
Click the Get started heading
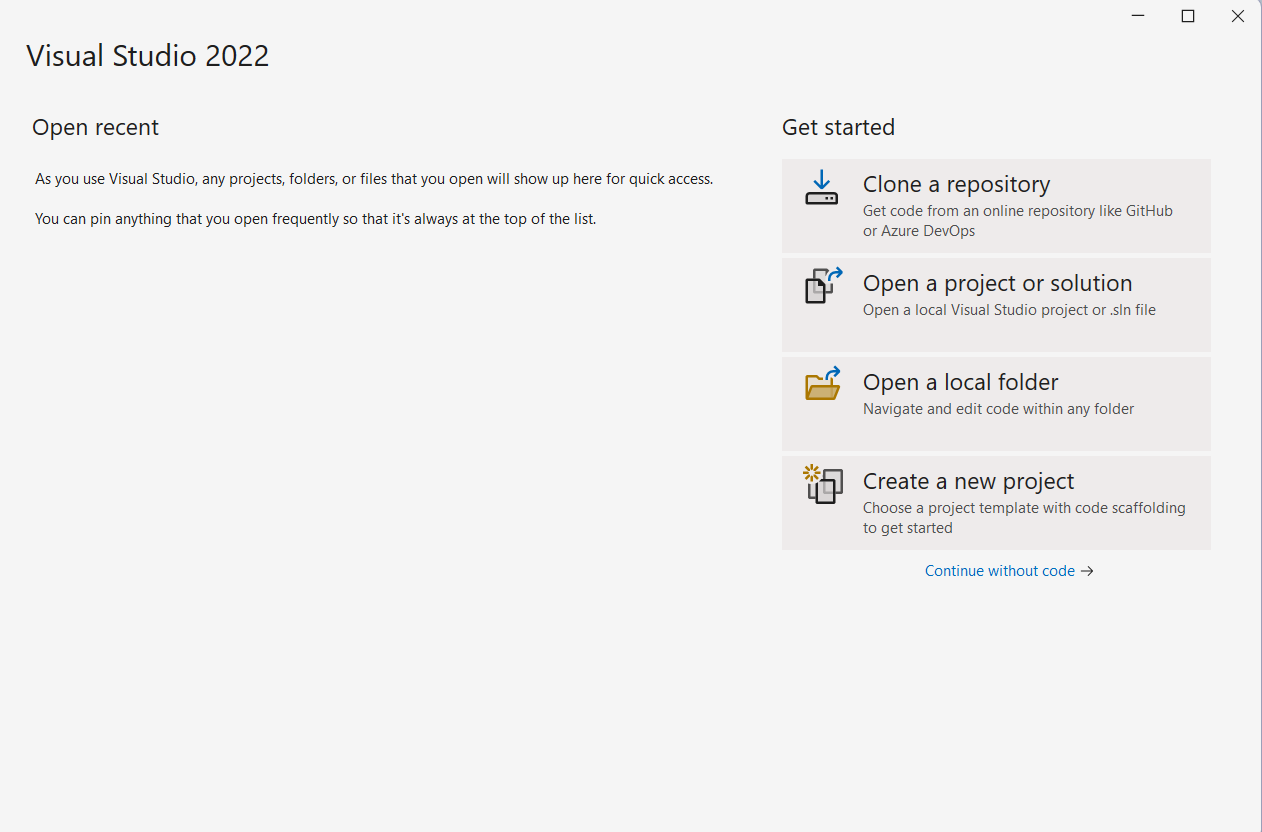coord(838,127)
